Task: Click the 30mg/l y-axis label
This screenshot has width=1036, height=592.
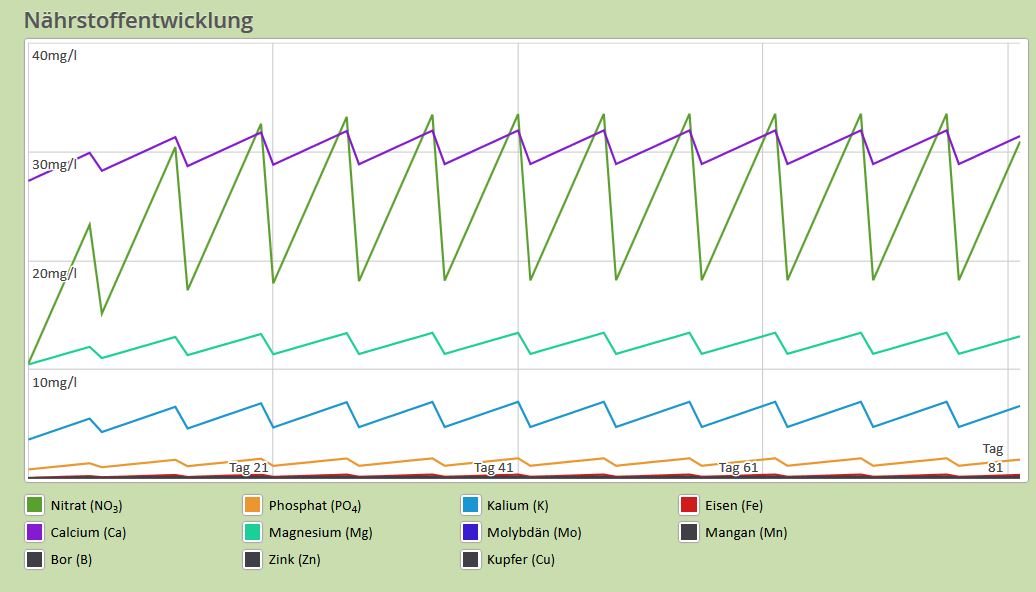Action: click(54, 164)
